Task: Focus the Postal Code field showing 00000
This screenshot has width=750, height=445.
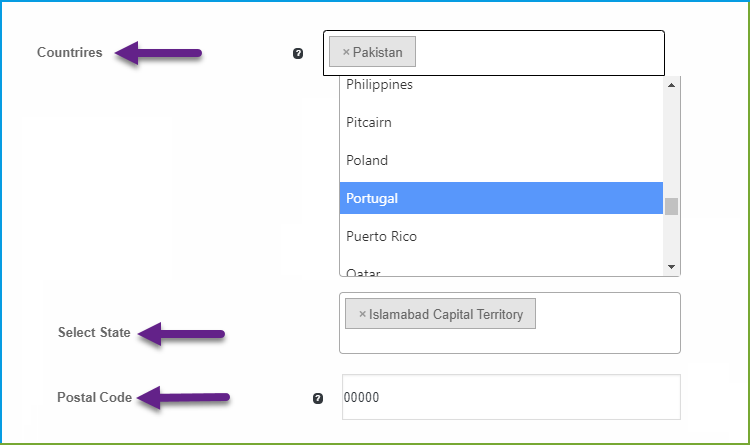Action: (x=511, y=397)
